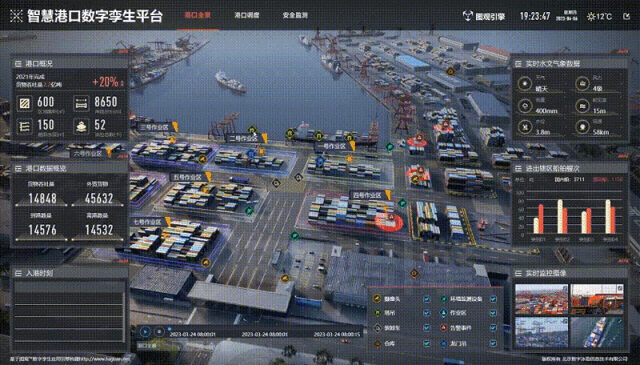640x365 pixels.
Task: Click the 港口概况 panel header icon
Action: click(18, 64)
